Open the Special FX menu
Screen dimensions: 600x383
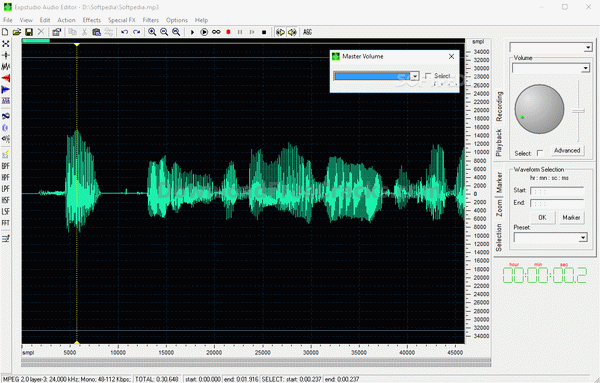(x=122, y=20)
